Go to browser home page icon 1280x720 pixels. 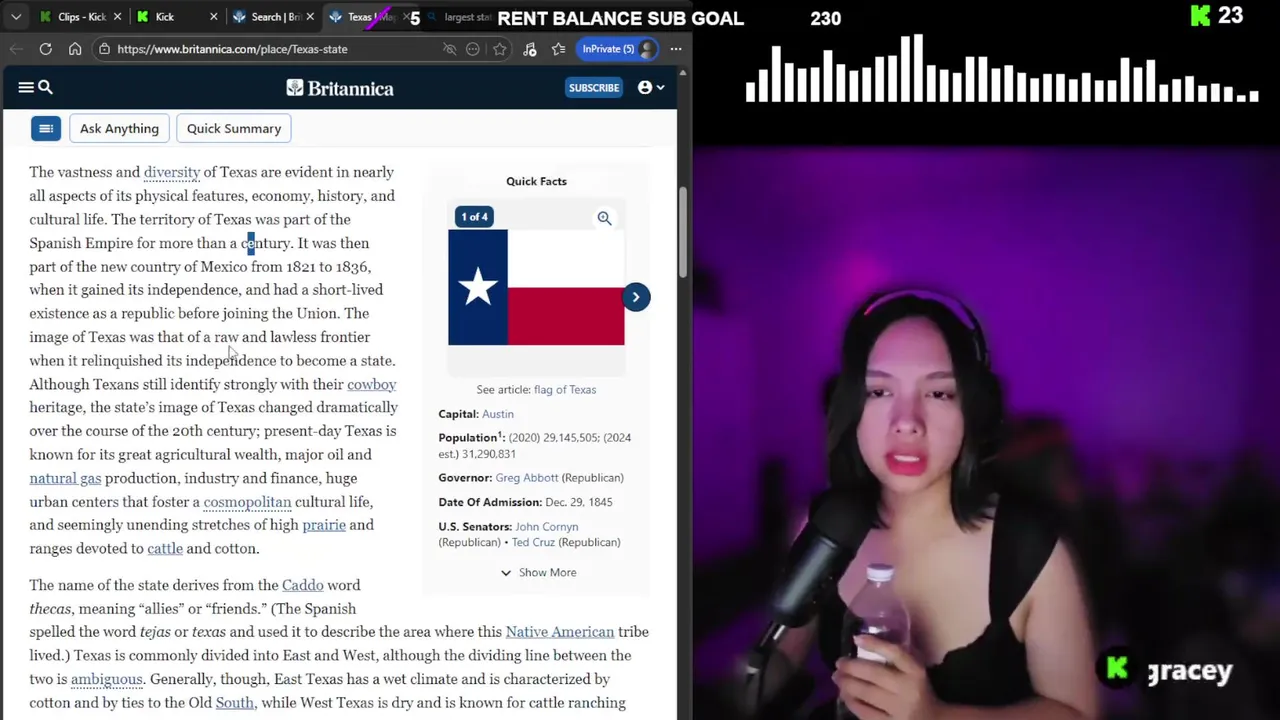(x=75, y=49)
